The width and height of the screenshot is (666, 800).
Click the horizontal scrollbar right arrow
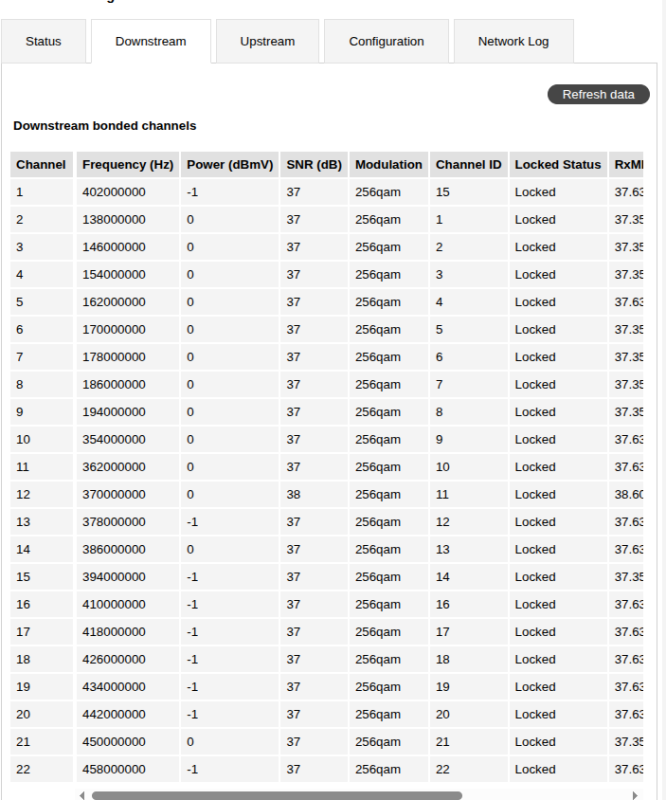(x=634, y=795)
